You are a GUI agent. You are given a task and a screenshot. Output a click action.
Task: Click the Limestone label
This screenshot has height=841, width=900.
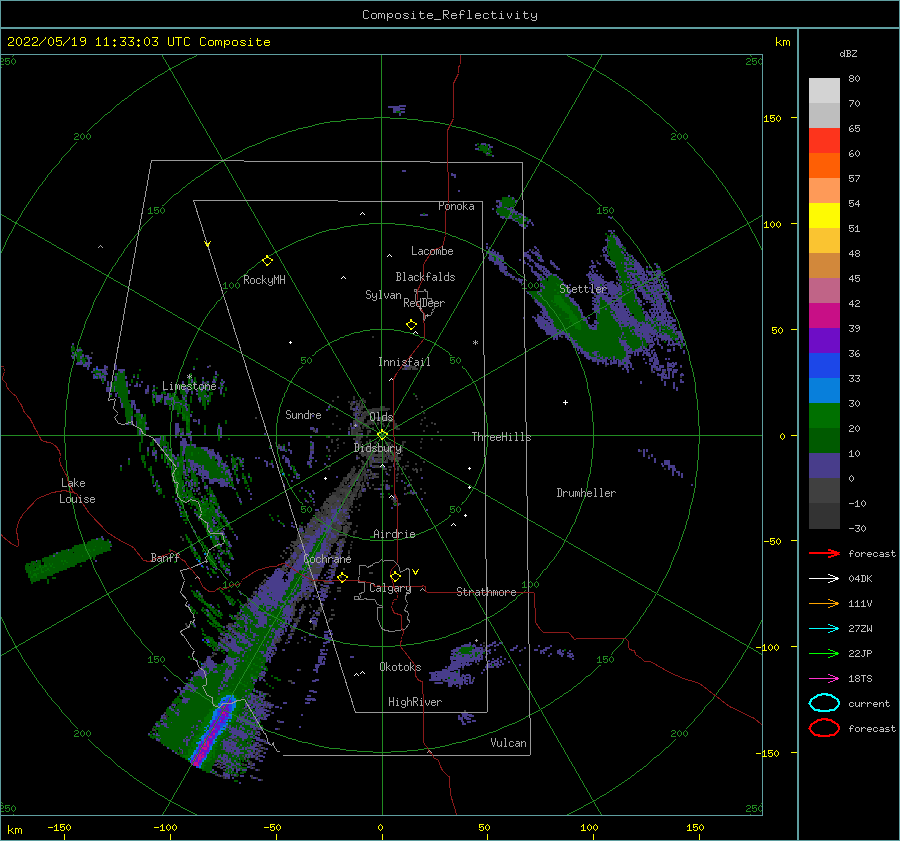click(189, 386)
